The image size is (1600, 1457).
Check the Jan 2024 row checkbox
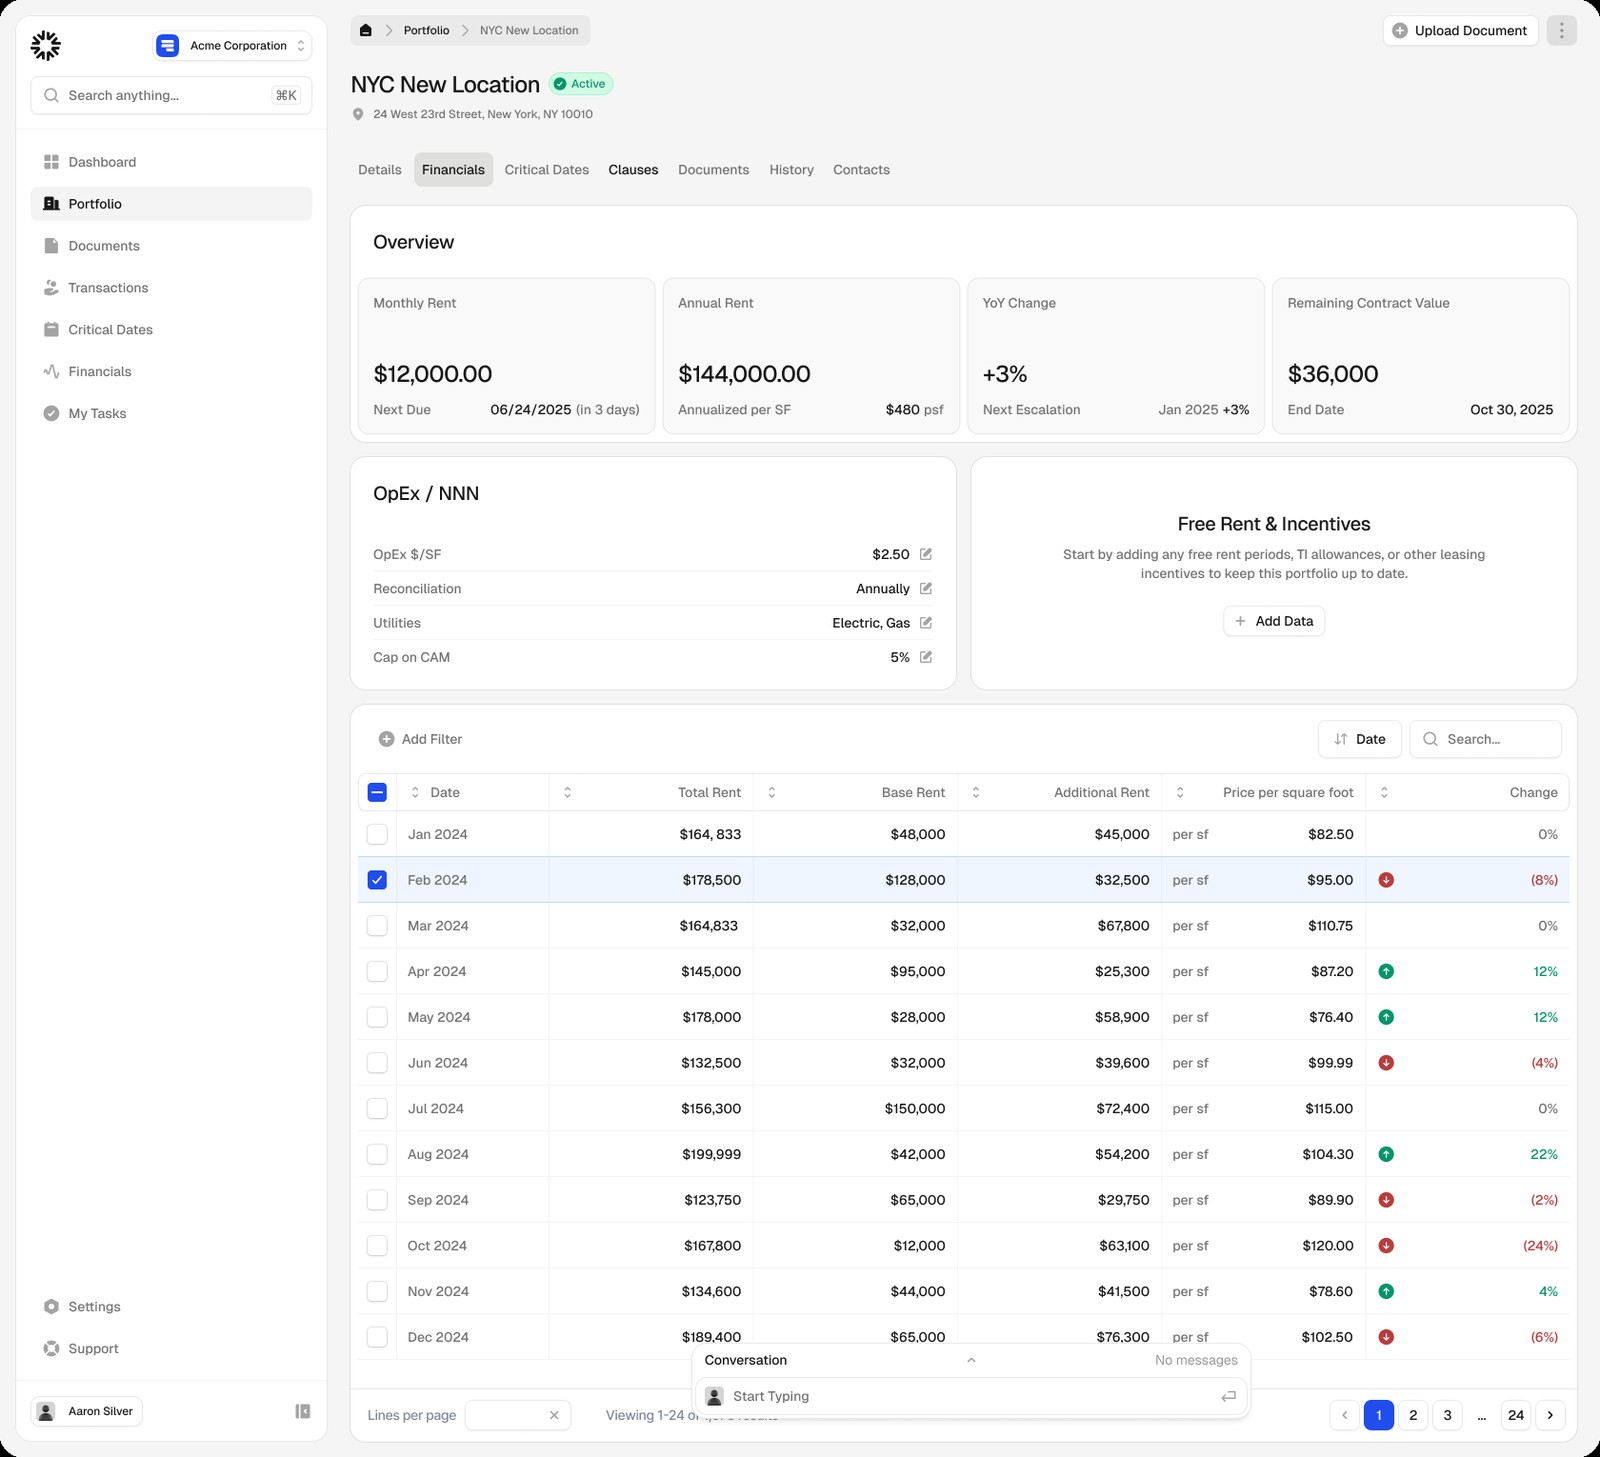377,834
